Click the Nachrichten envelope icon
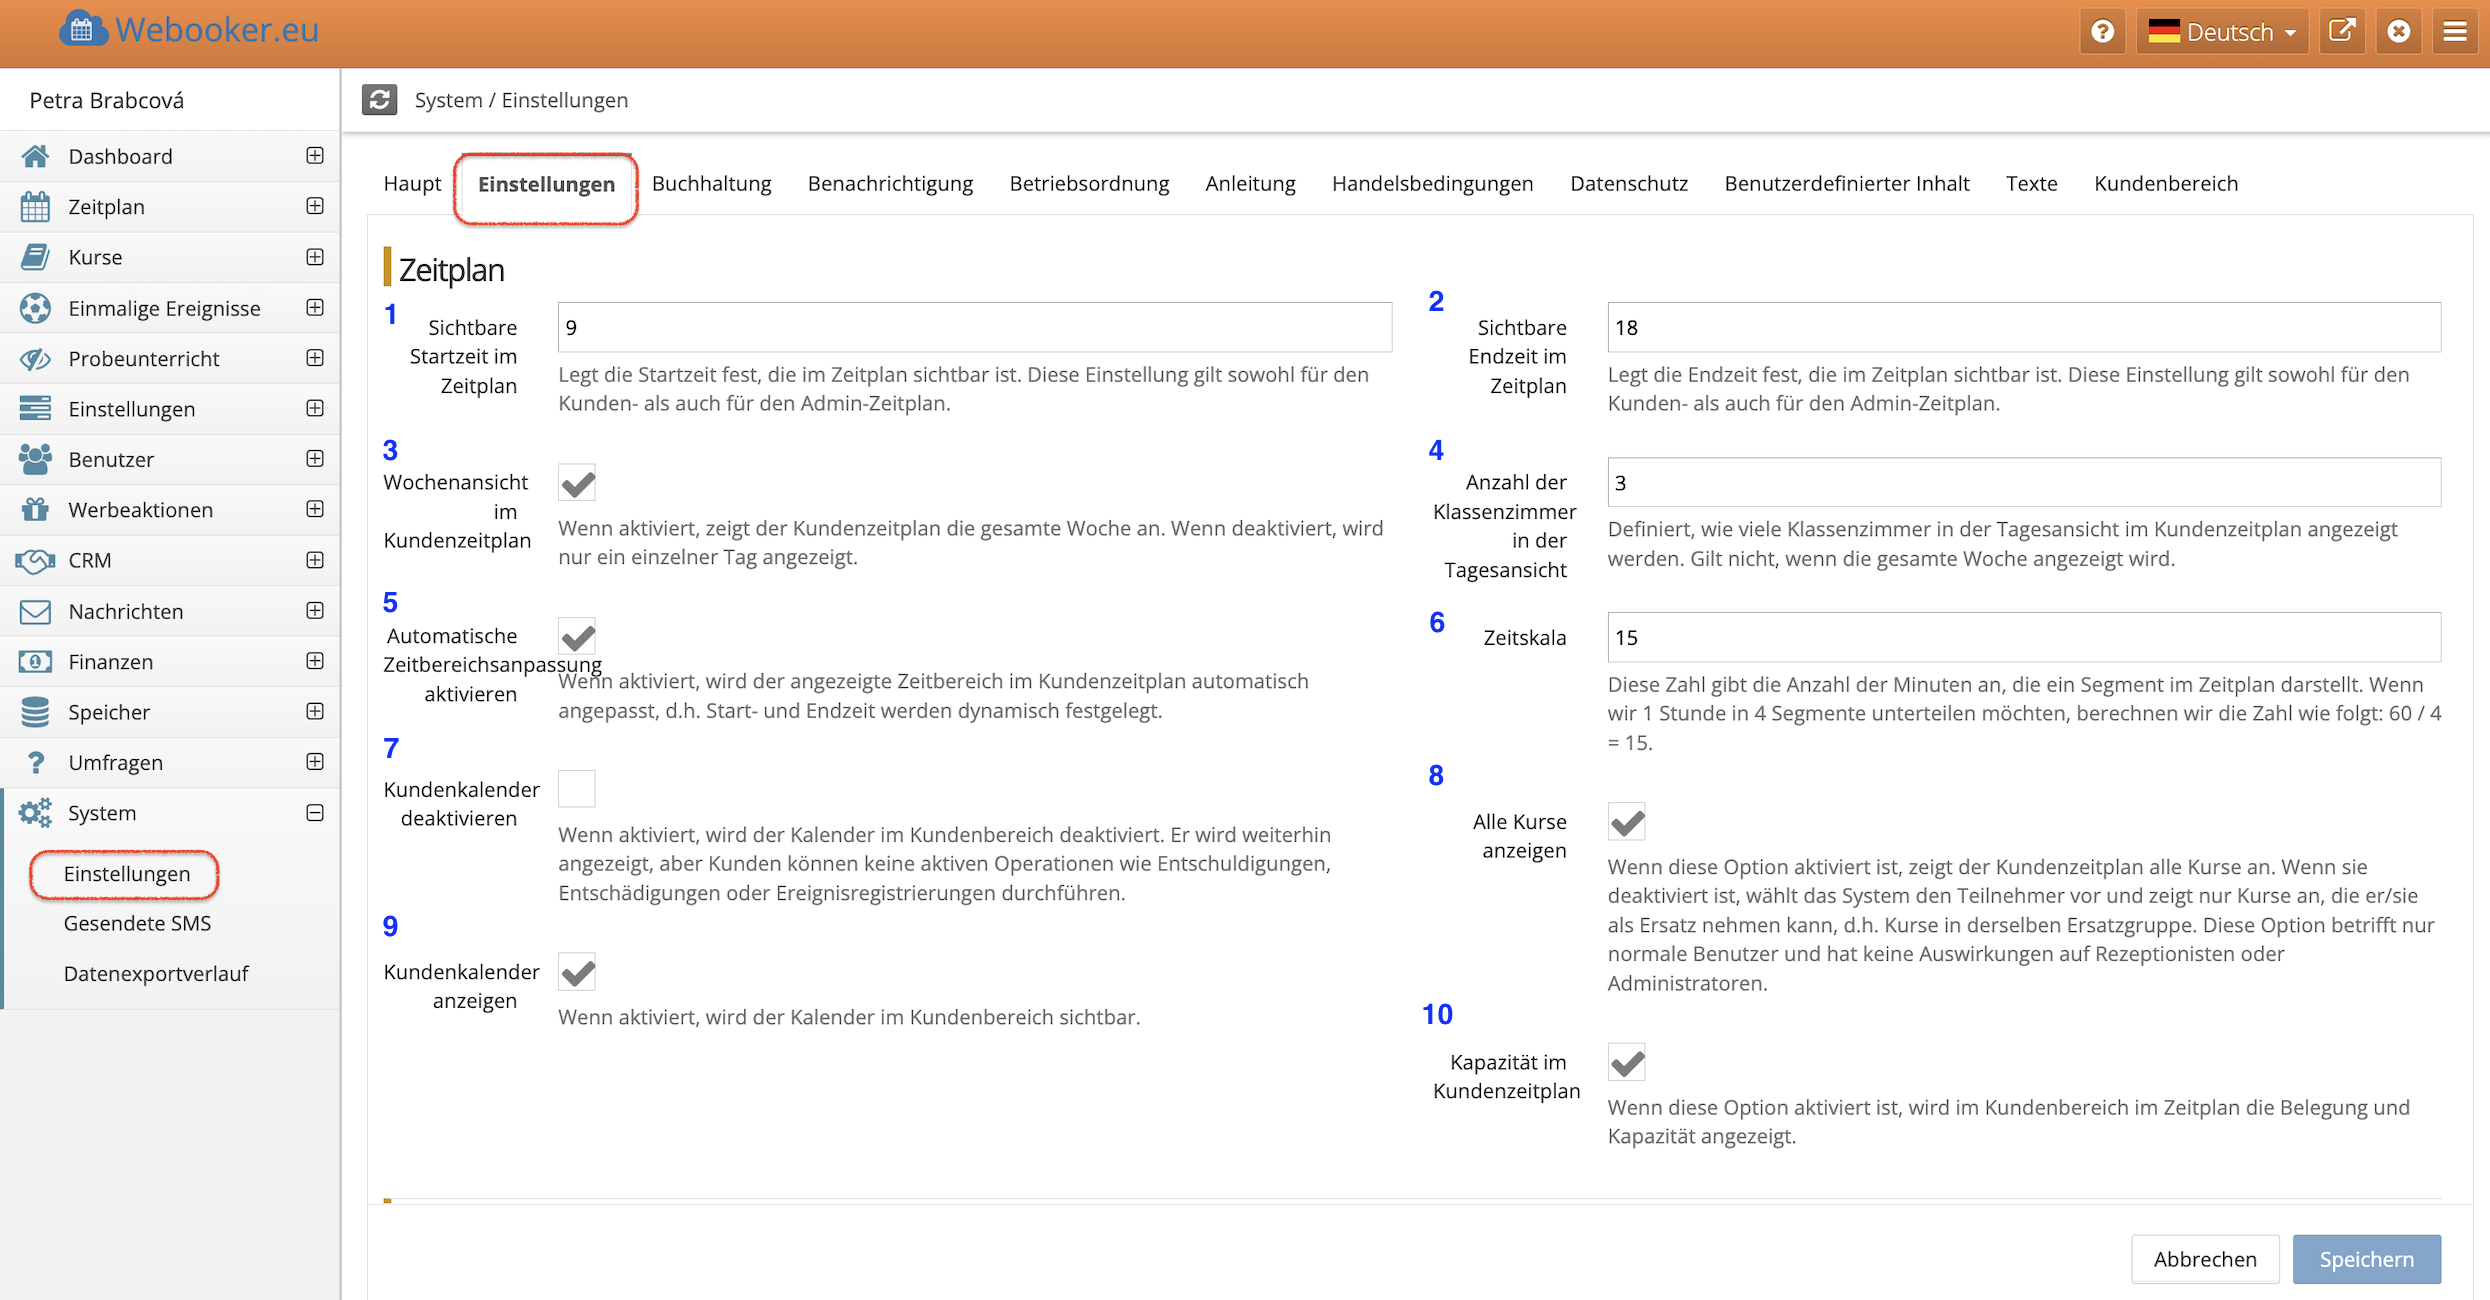 [x=35, y=611]
